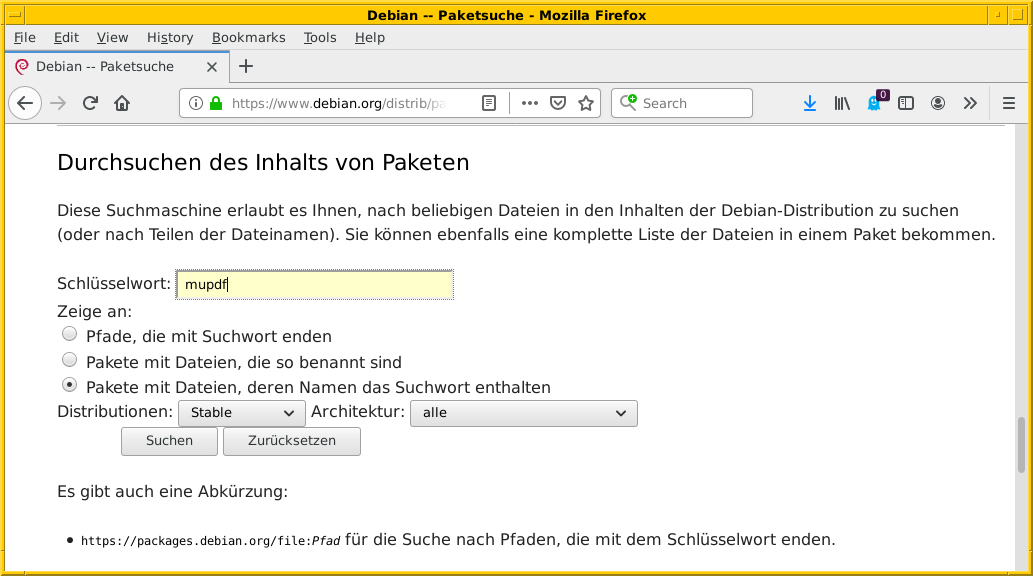Bookmark this page with the star icon
Image resolution: width=1033 pixels, height=576 pixels.
585,102
